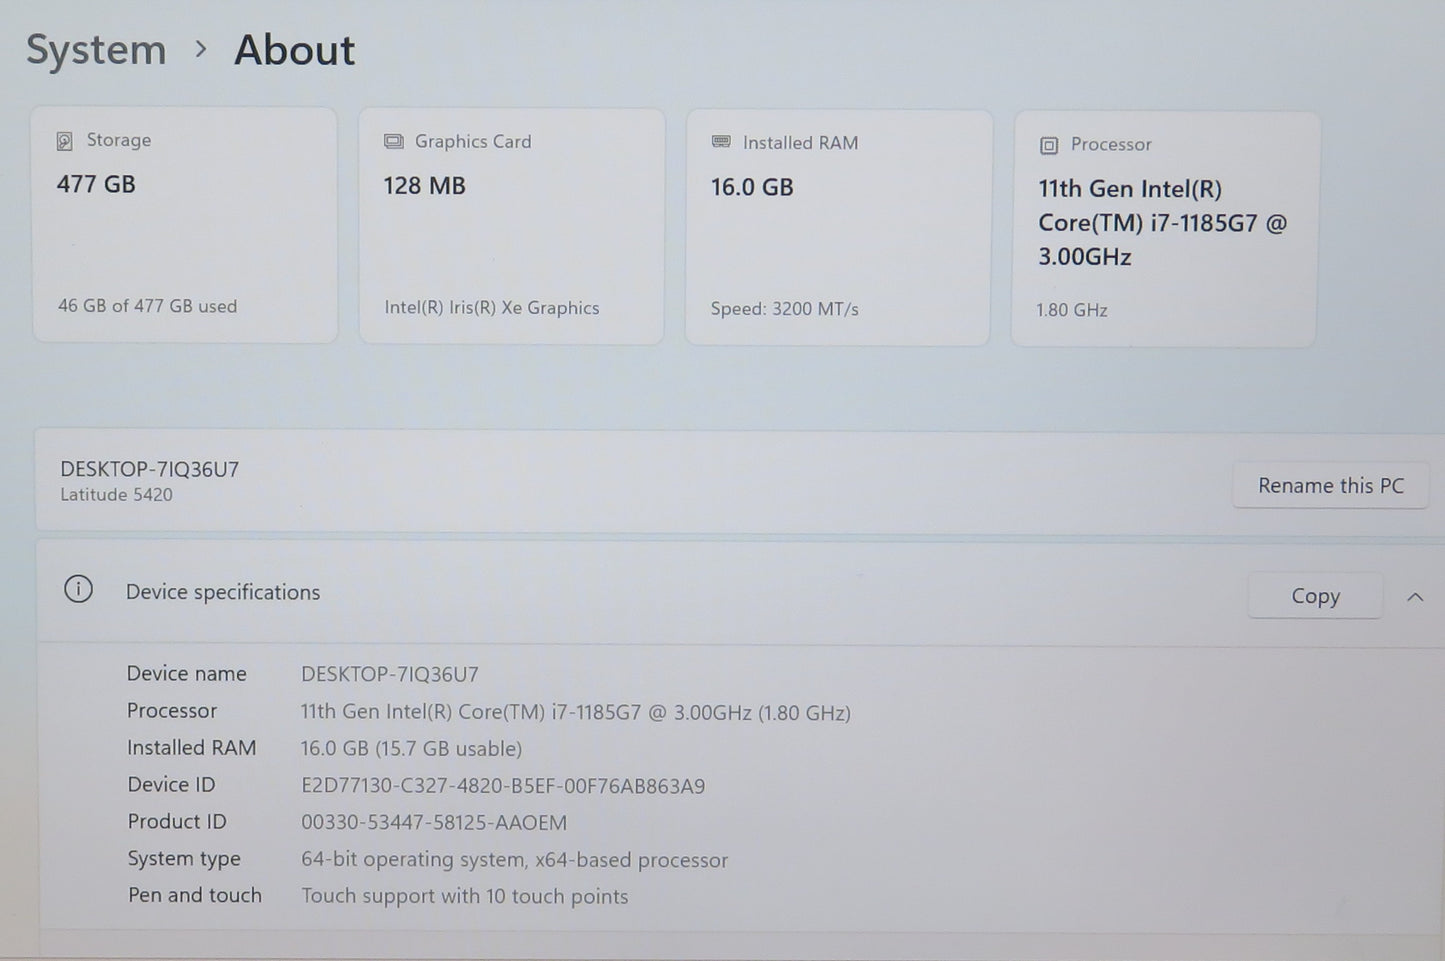1445x961 pixels.
Task: Click the Installed RAM memory icon
Action: 721,142
